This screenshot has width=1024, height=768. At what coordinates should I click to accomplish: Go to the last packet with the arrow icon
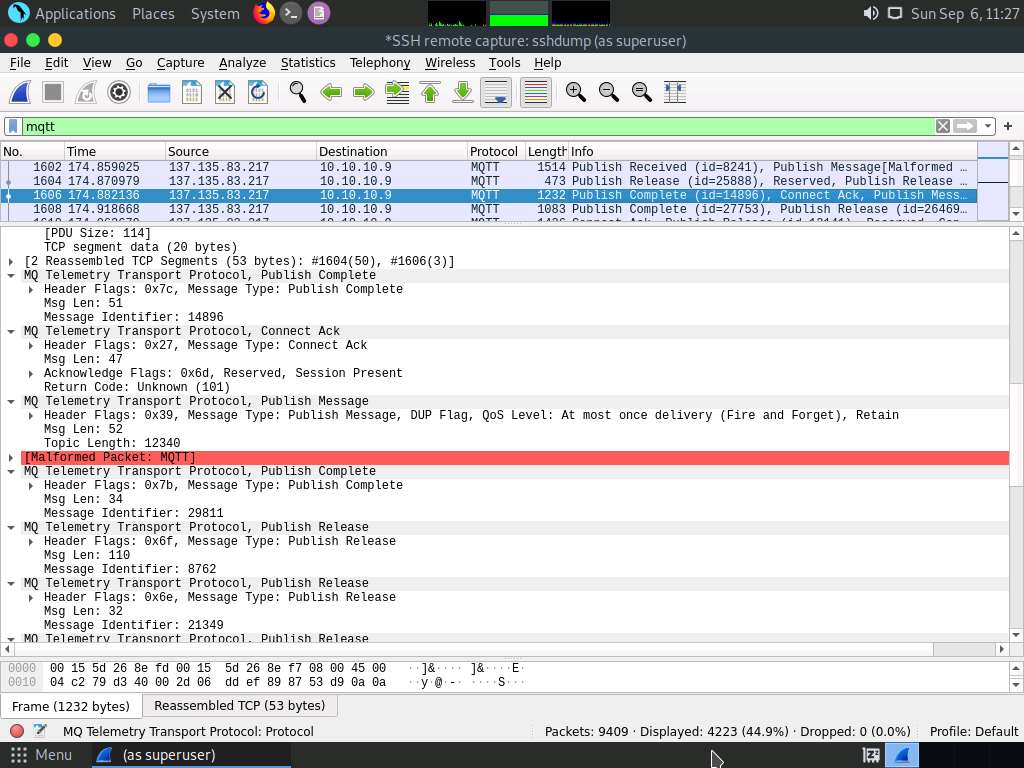tap(462, 92)
